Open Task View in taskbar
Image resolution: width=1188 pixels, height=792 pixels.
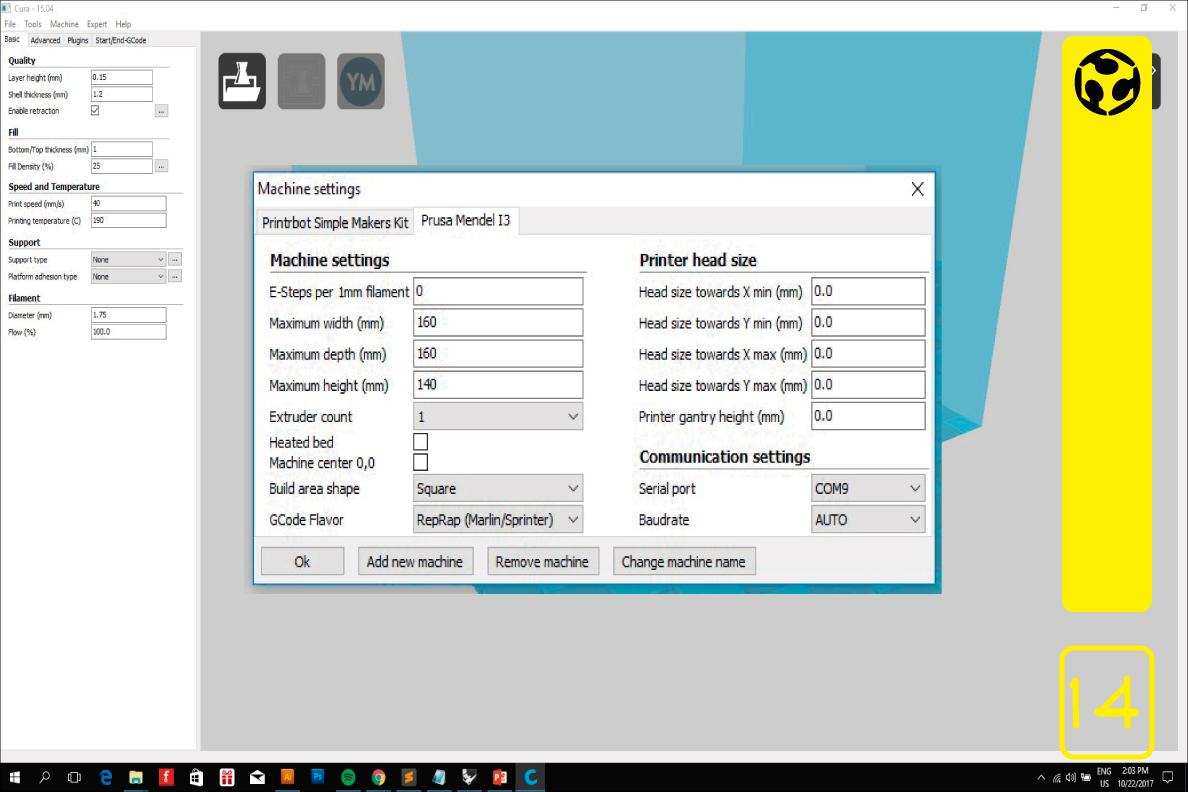coord(74,777)
